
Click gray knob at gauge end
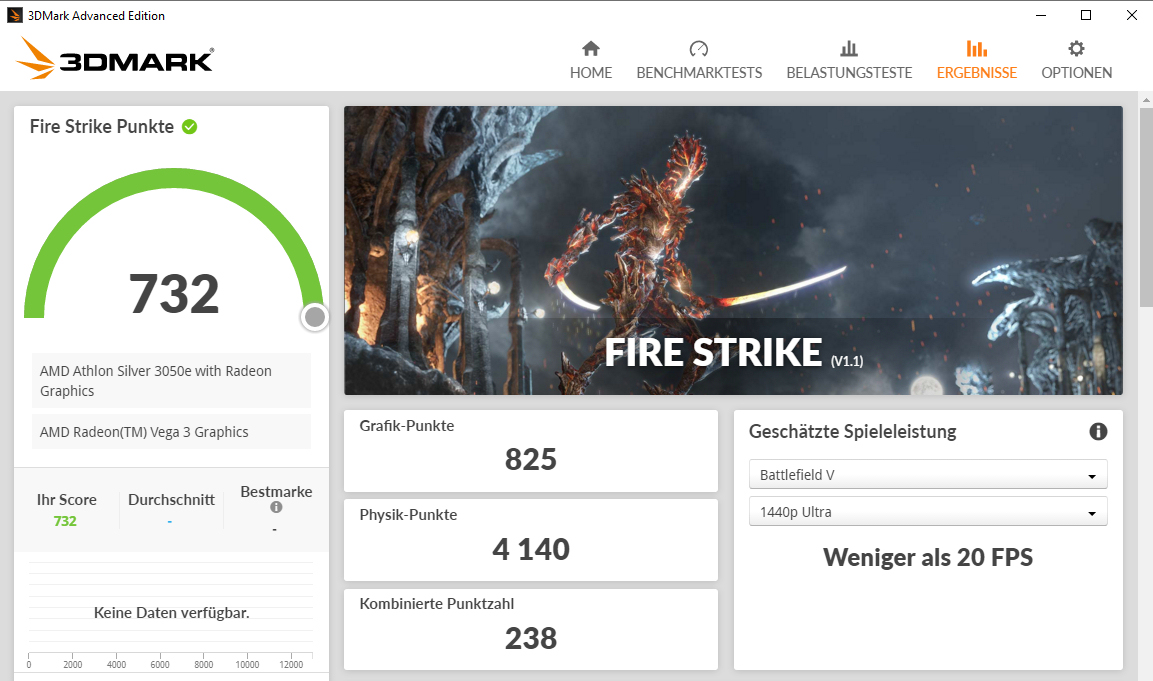tap(315, 317)
